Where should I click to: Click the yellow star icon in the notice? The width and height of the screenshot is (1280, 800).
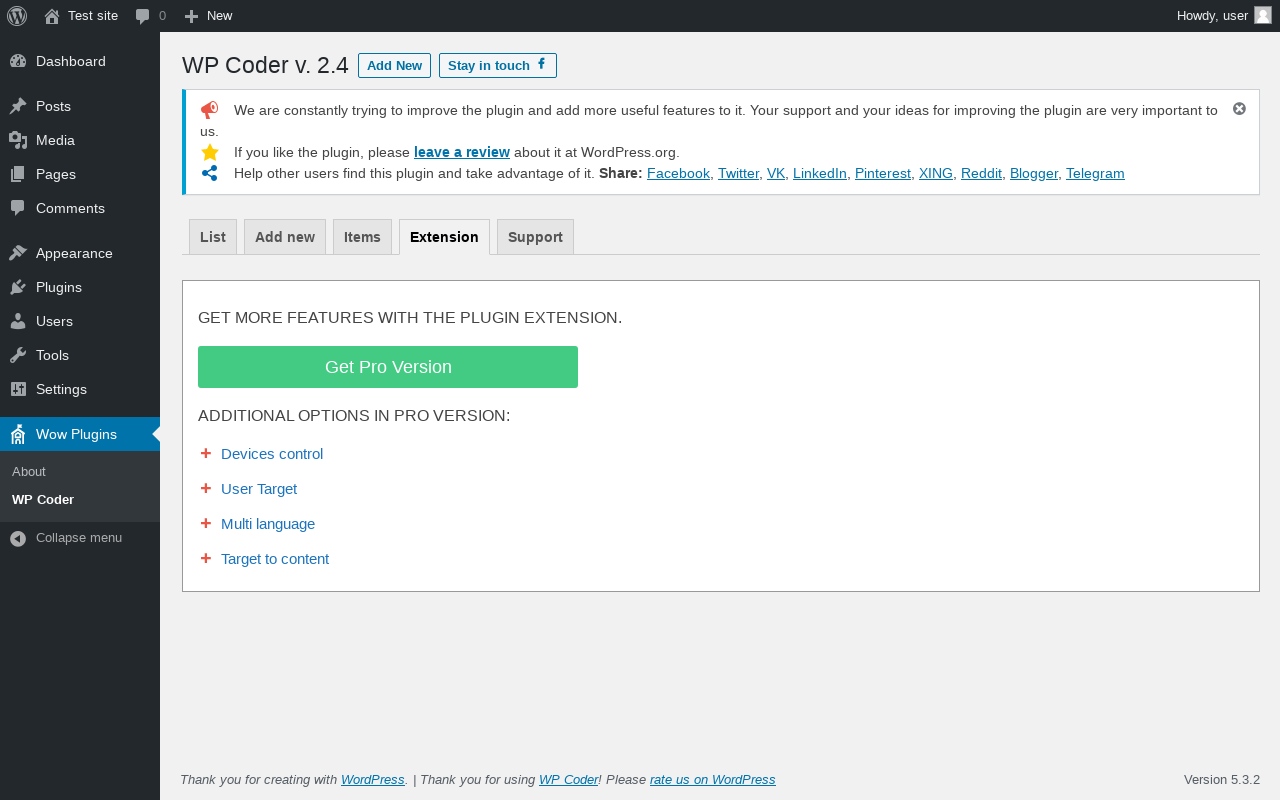(209, 152)
